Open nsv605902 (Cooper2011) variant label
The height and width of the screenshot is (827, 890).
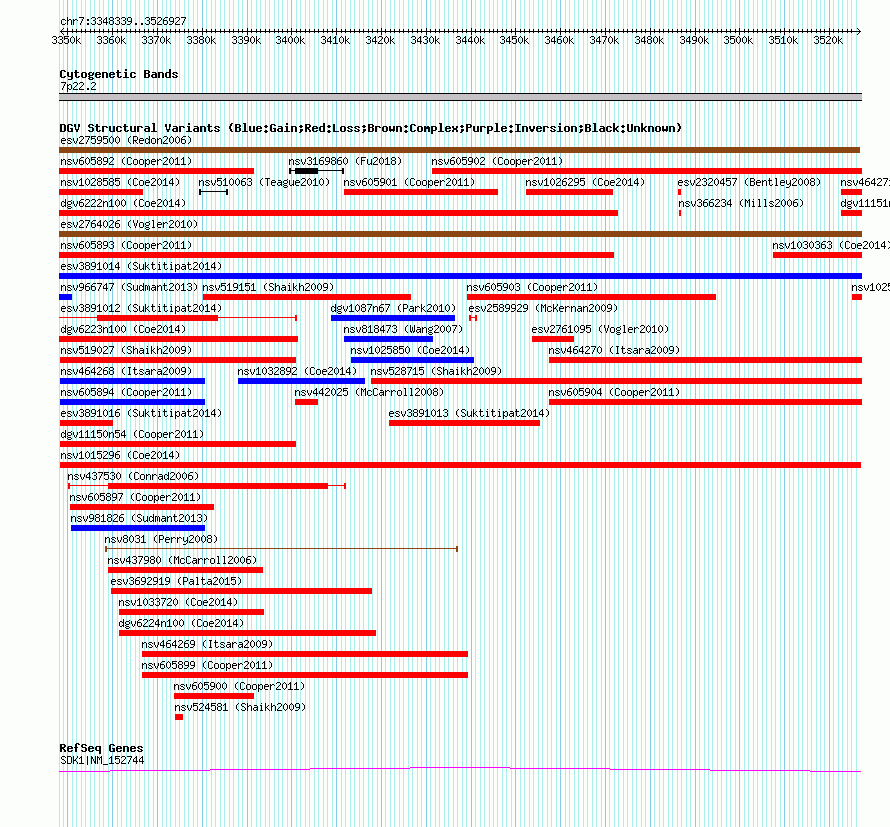[x=497, y=161]
